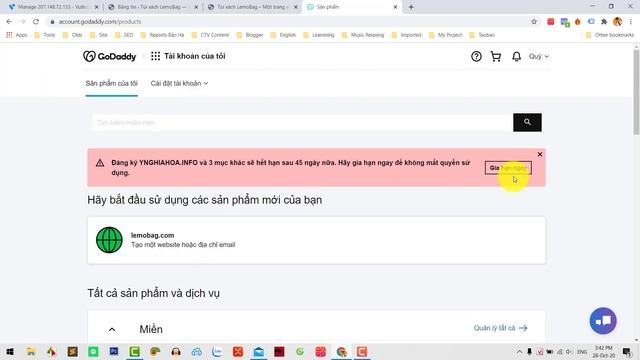Image resolution: width=640 pixels, height=360 pixels.
Task: Click the Gia hạn ngay button
Action: tap(508, 168)
